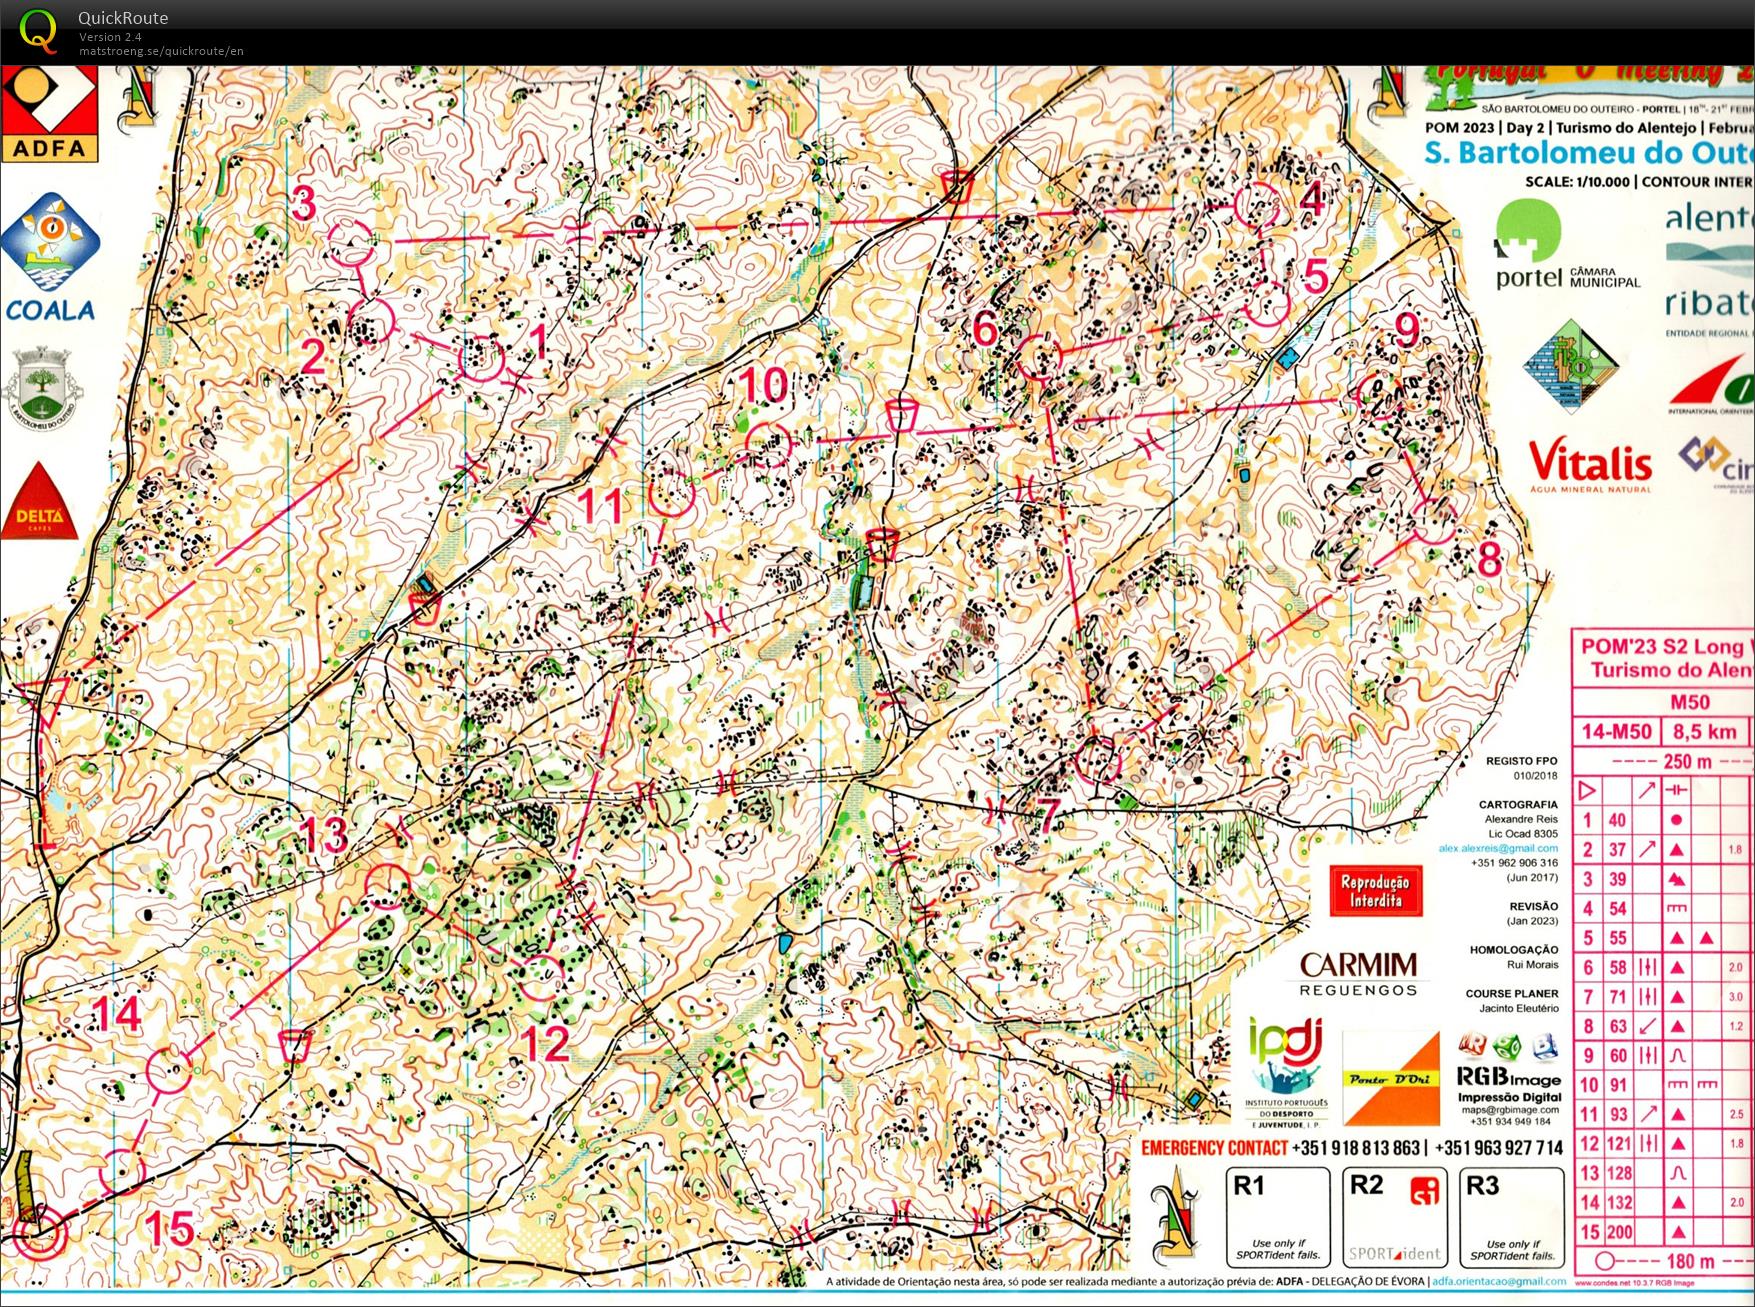Click the Portel Câmara Municipal logo
The height and width of the screenshot is (1307, 1755).
pyautogui.click(x=1567, y=245)
